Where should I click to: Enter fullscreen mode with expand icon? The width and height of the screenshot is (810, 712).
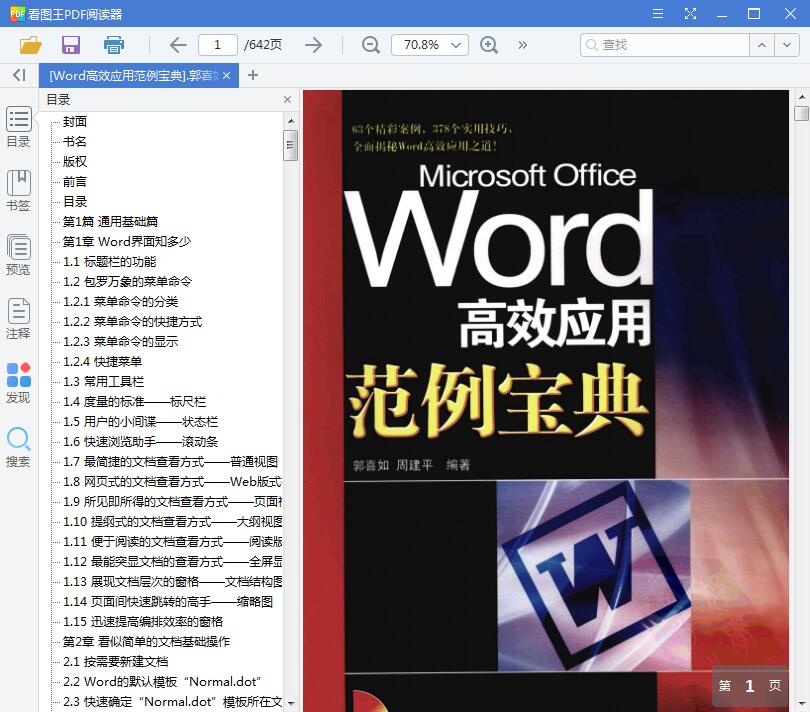[x=690, y=13]
